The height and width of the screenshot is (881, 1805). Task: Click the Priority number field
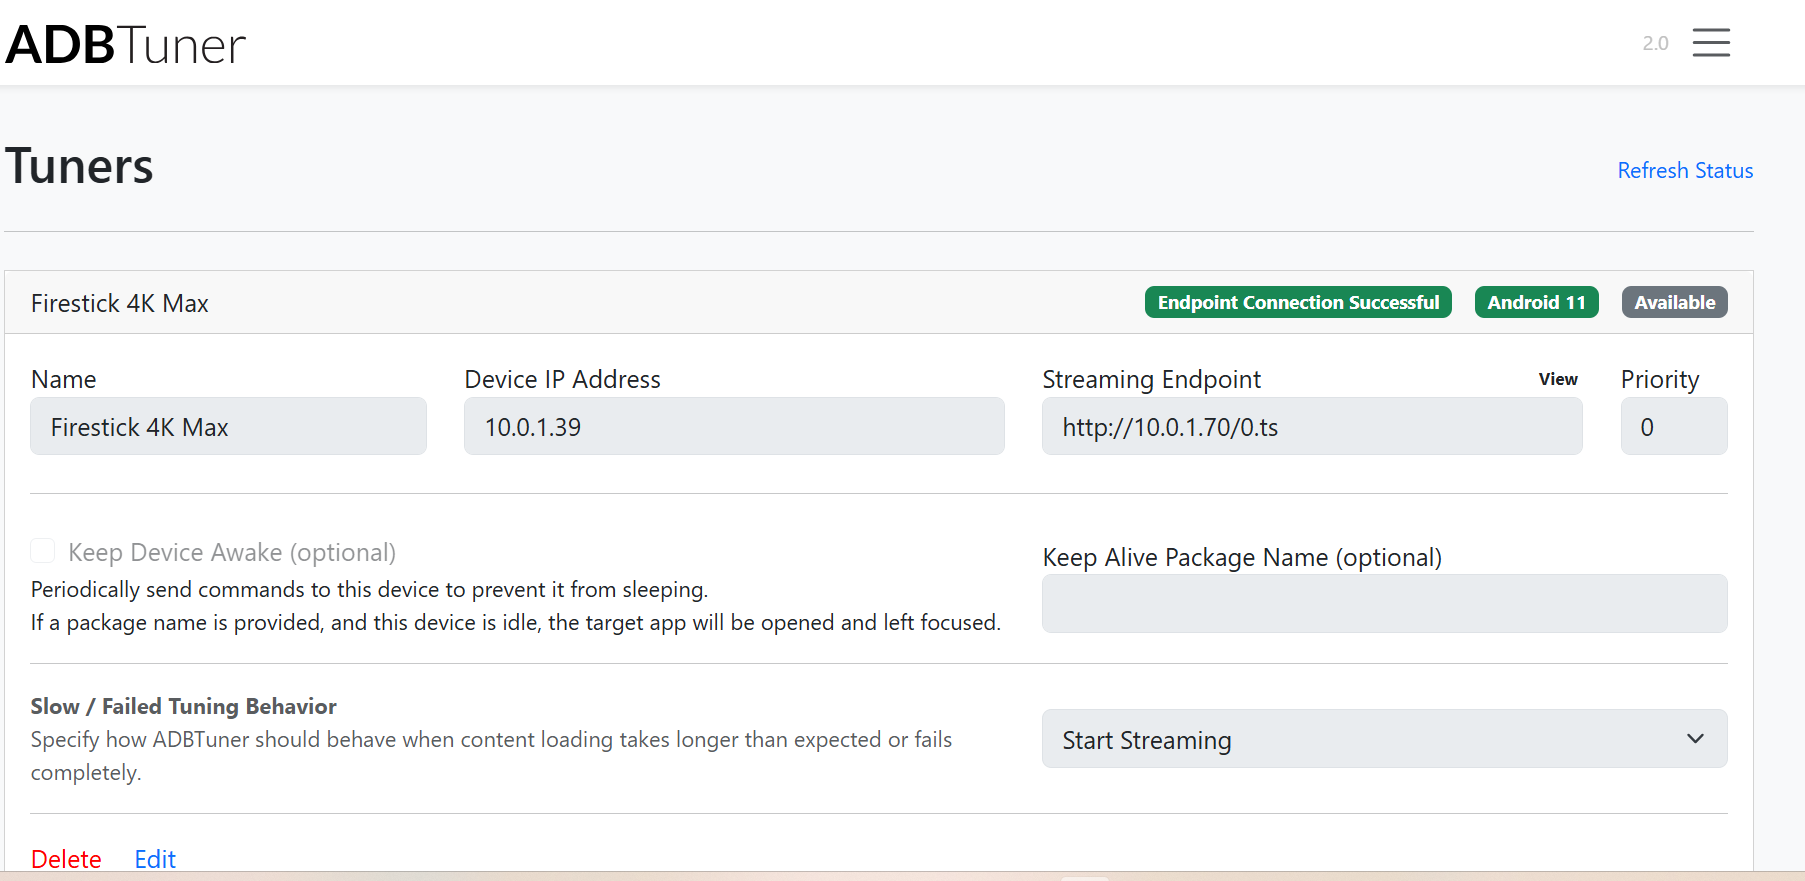(1673, 427)
